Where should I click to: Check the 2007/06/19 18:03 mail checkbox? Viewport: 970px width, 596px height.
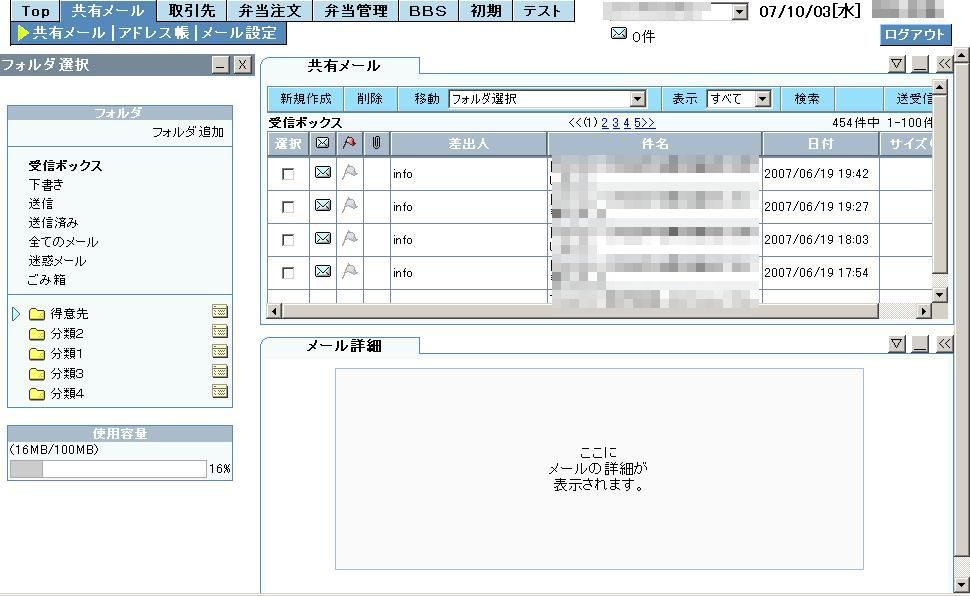click(x=288, y=240)
